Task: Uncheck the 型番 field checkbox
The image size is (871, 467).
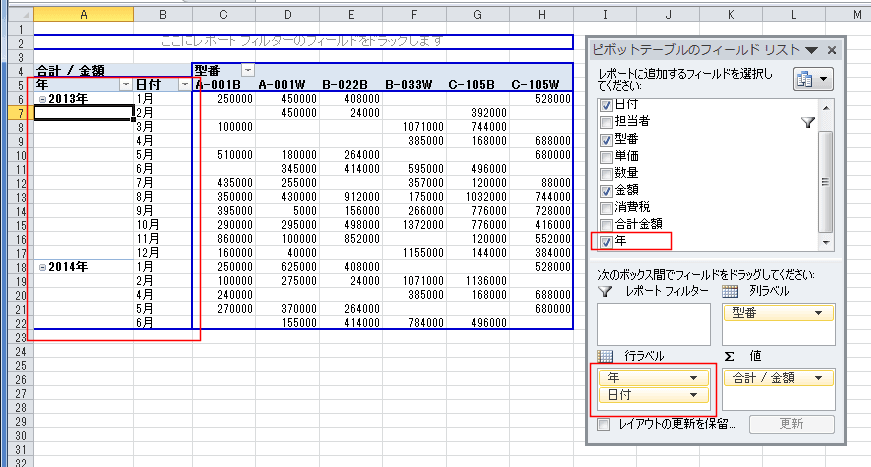Action: pyautogui.click(x=606, y=139)
